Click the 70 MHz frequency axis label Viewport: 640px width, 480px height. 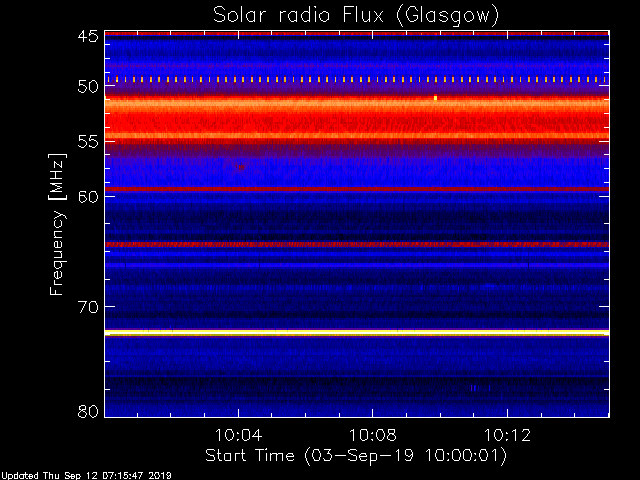click(x=88, y=307)
